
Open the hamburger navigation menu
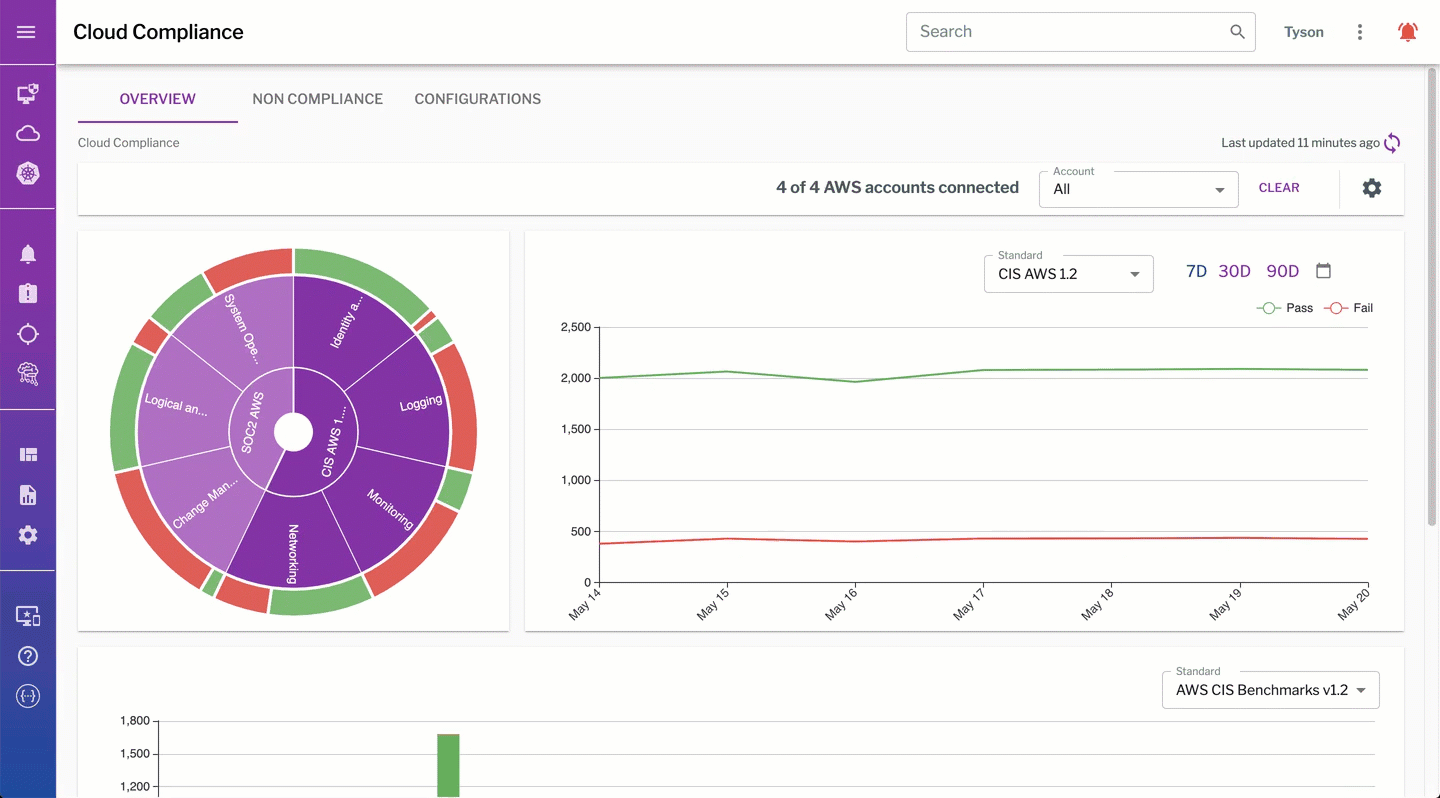pos(27,32)
